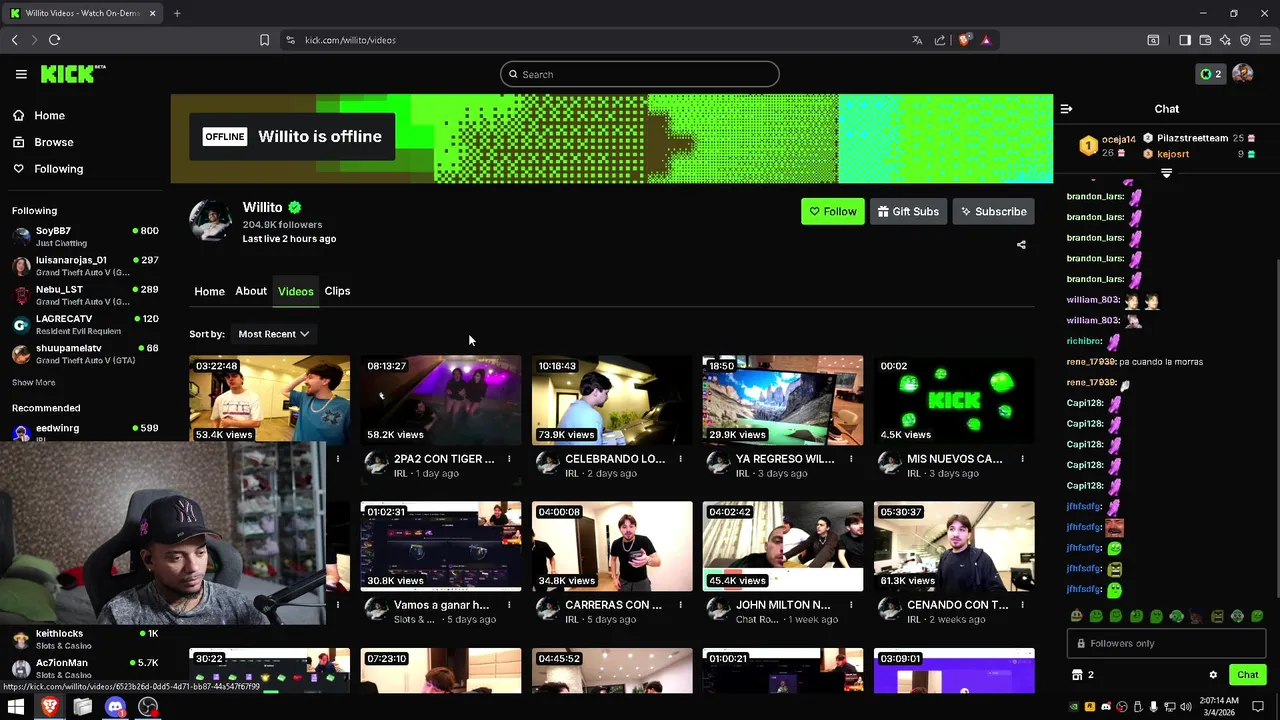Open the KICKs balance showing 2
This screenshot has width=1280, height=720.
coord(1210,74)
